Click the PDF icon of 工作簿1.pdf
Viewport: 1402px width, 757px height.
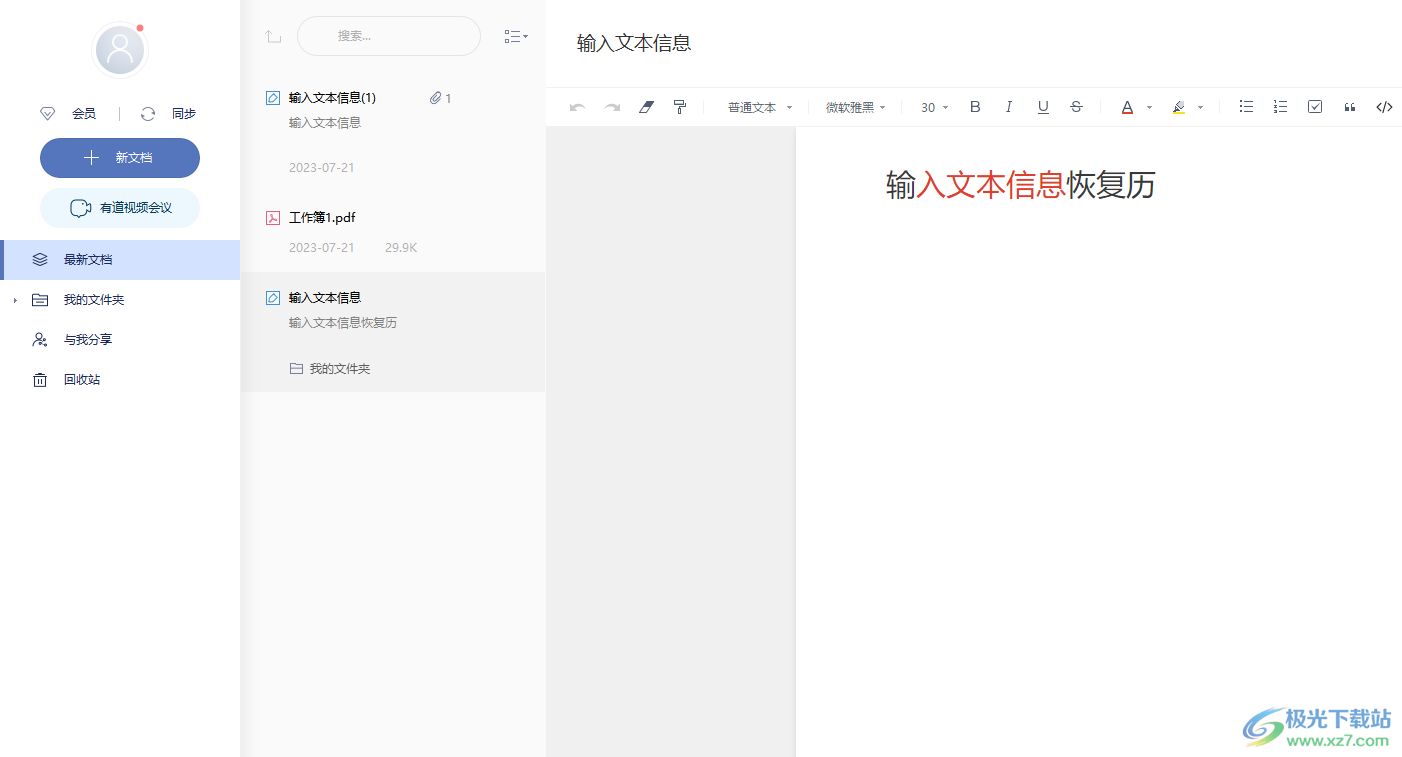pos(273,218)
